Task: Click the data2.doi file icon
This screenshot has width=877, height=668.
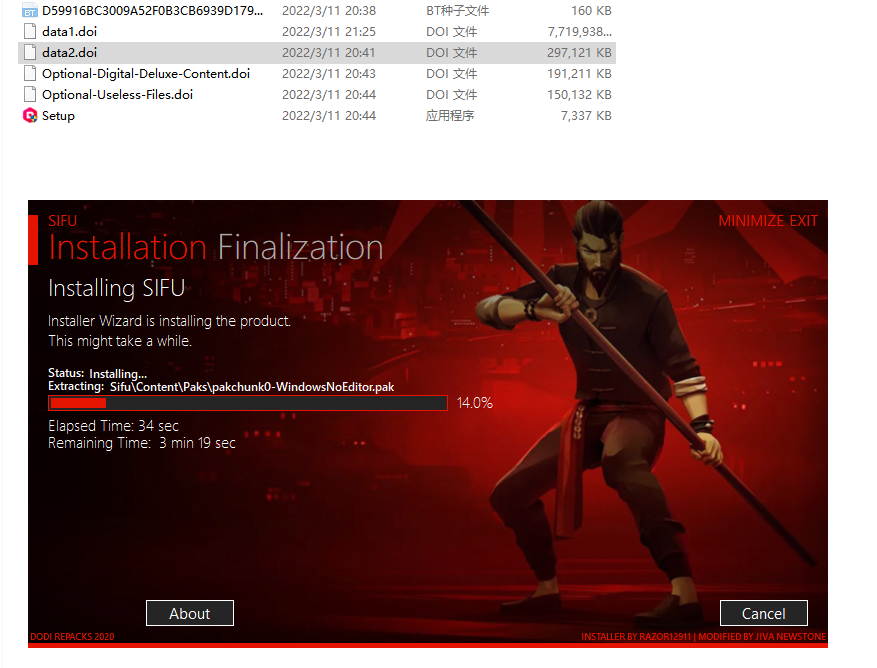Action: coord(30,53)
